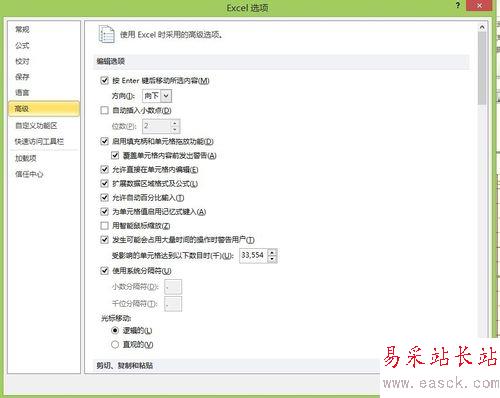The image size is (500, 398).
Task: Decrease the 33,554 value with down arrow
Action: tap(272, 259)
